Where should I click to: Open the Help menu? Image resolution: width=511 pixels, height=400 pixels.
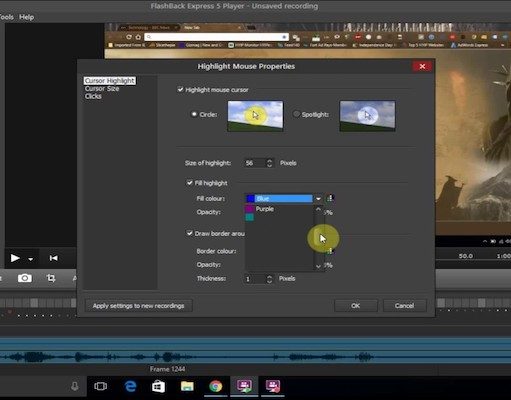tap(26, 17)
